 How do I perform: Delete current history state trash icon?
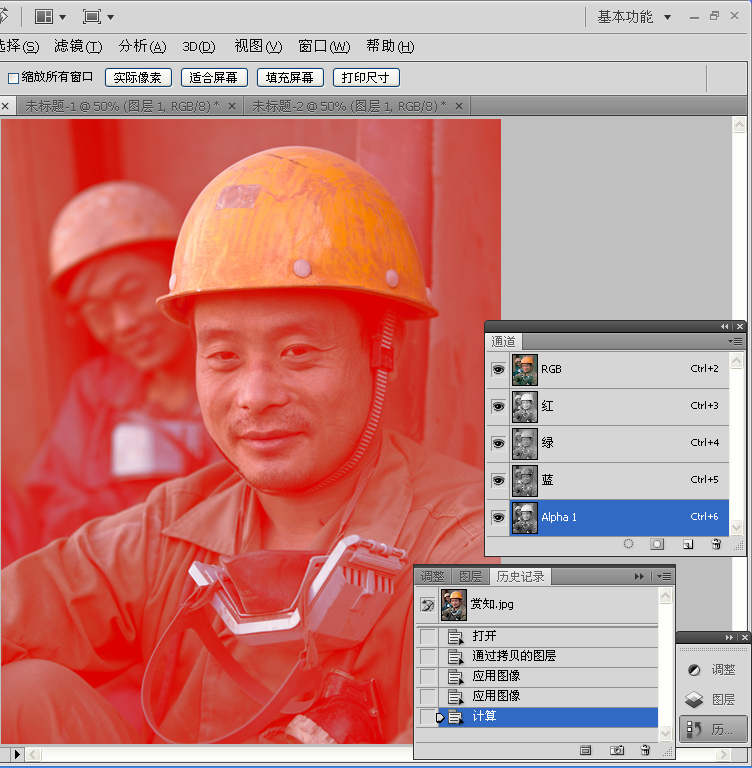tap(645, 750)
